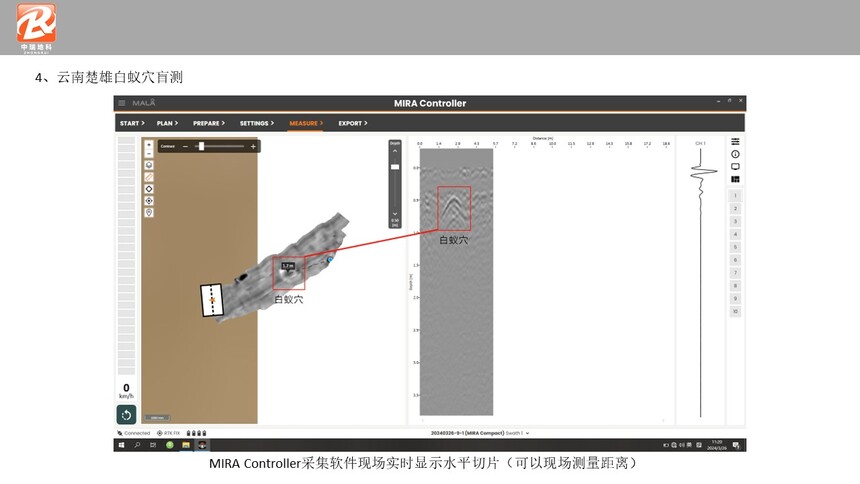860x484 pixels.
Task: Open the taskbar clock showing 11:29
Action: [x=717, y=445]
